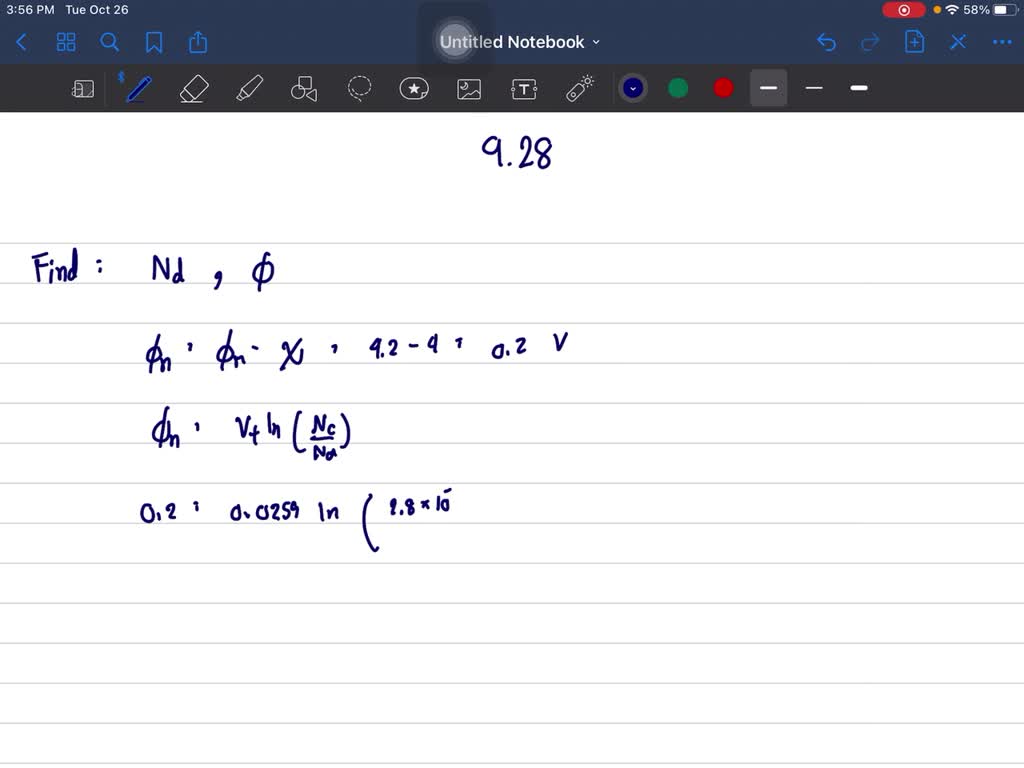Pick the Highlighter tool

pos(250,88)
